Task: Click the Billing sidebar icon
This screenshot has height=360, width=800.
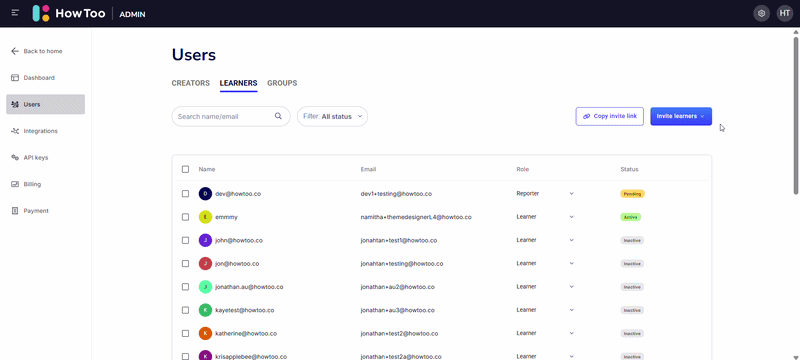Action: 15,184
